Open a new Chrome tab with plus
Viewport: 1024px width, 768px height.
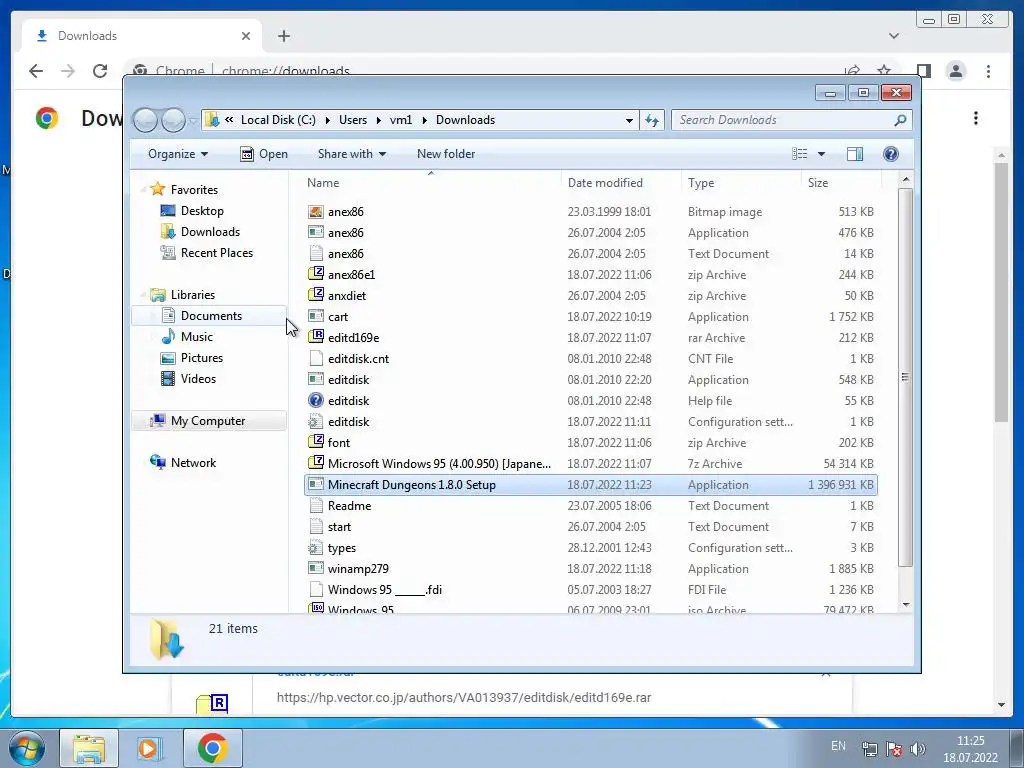pos(283,36)
